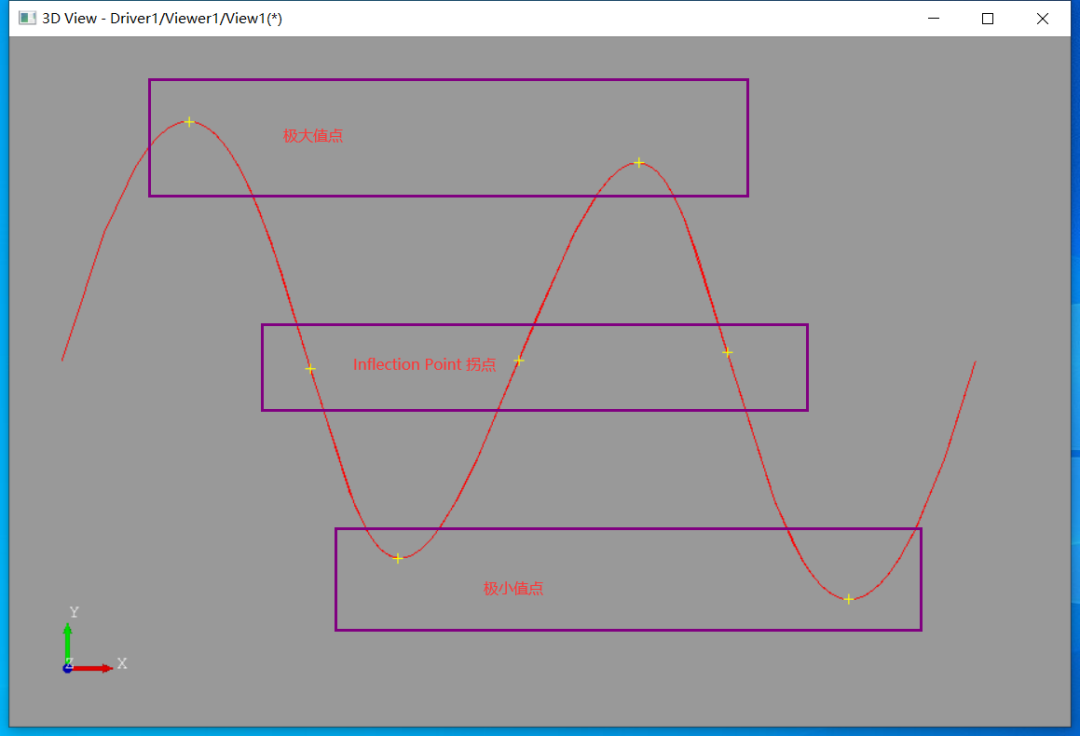Click the red label 极小值点
The image size is (1080, 736).
click(x=513, y=588)
